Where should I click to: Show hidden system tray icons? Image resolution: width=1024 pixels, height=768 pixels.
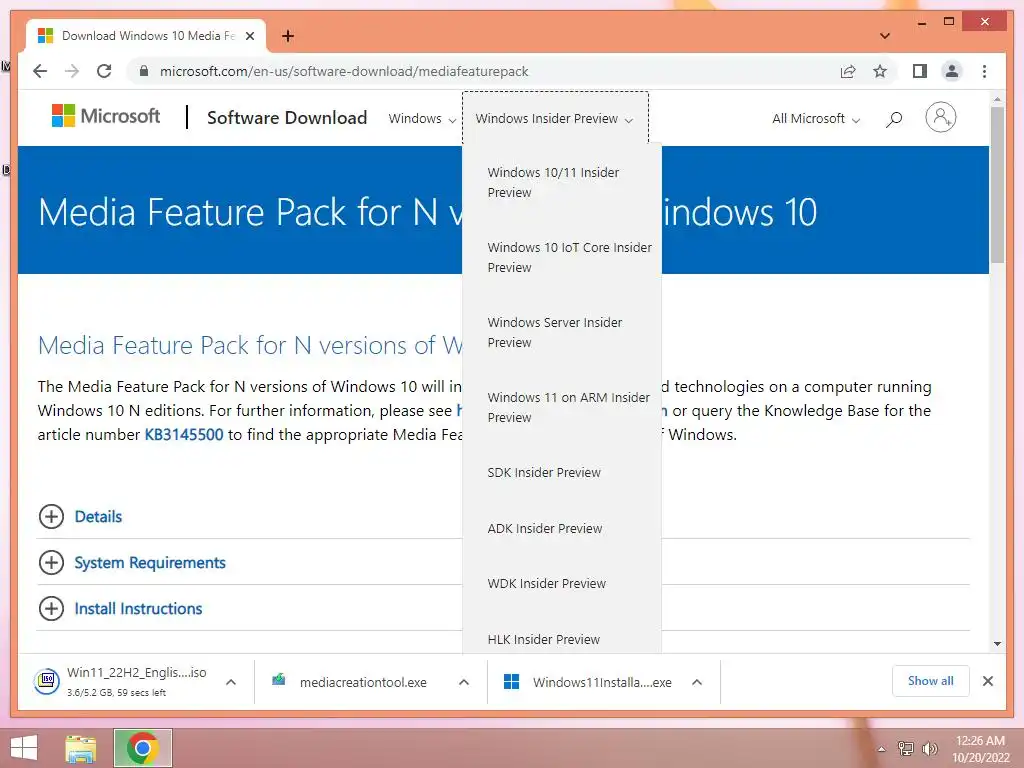click(x=882, y=749)
